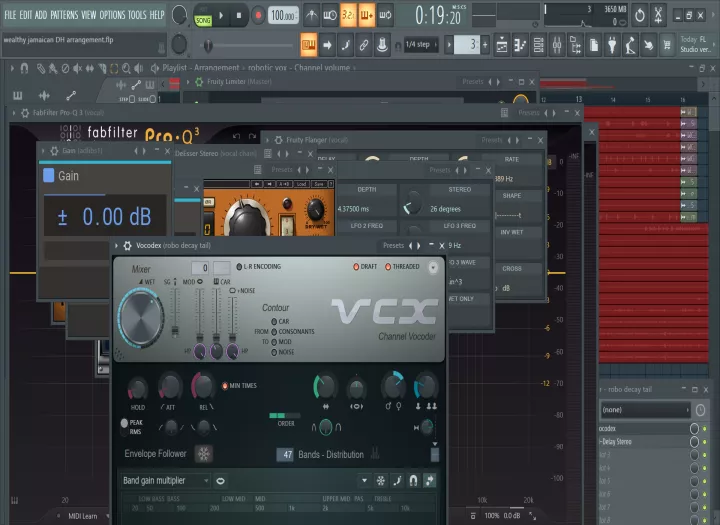Open the Browser view icon
The image size is (720, 525).
click(575, 45)
